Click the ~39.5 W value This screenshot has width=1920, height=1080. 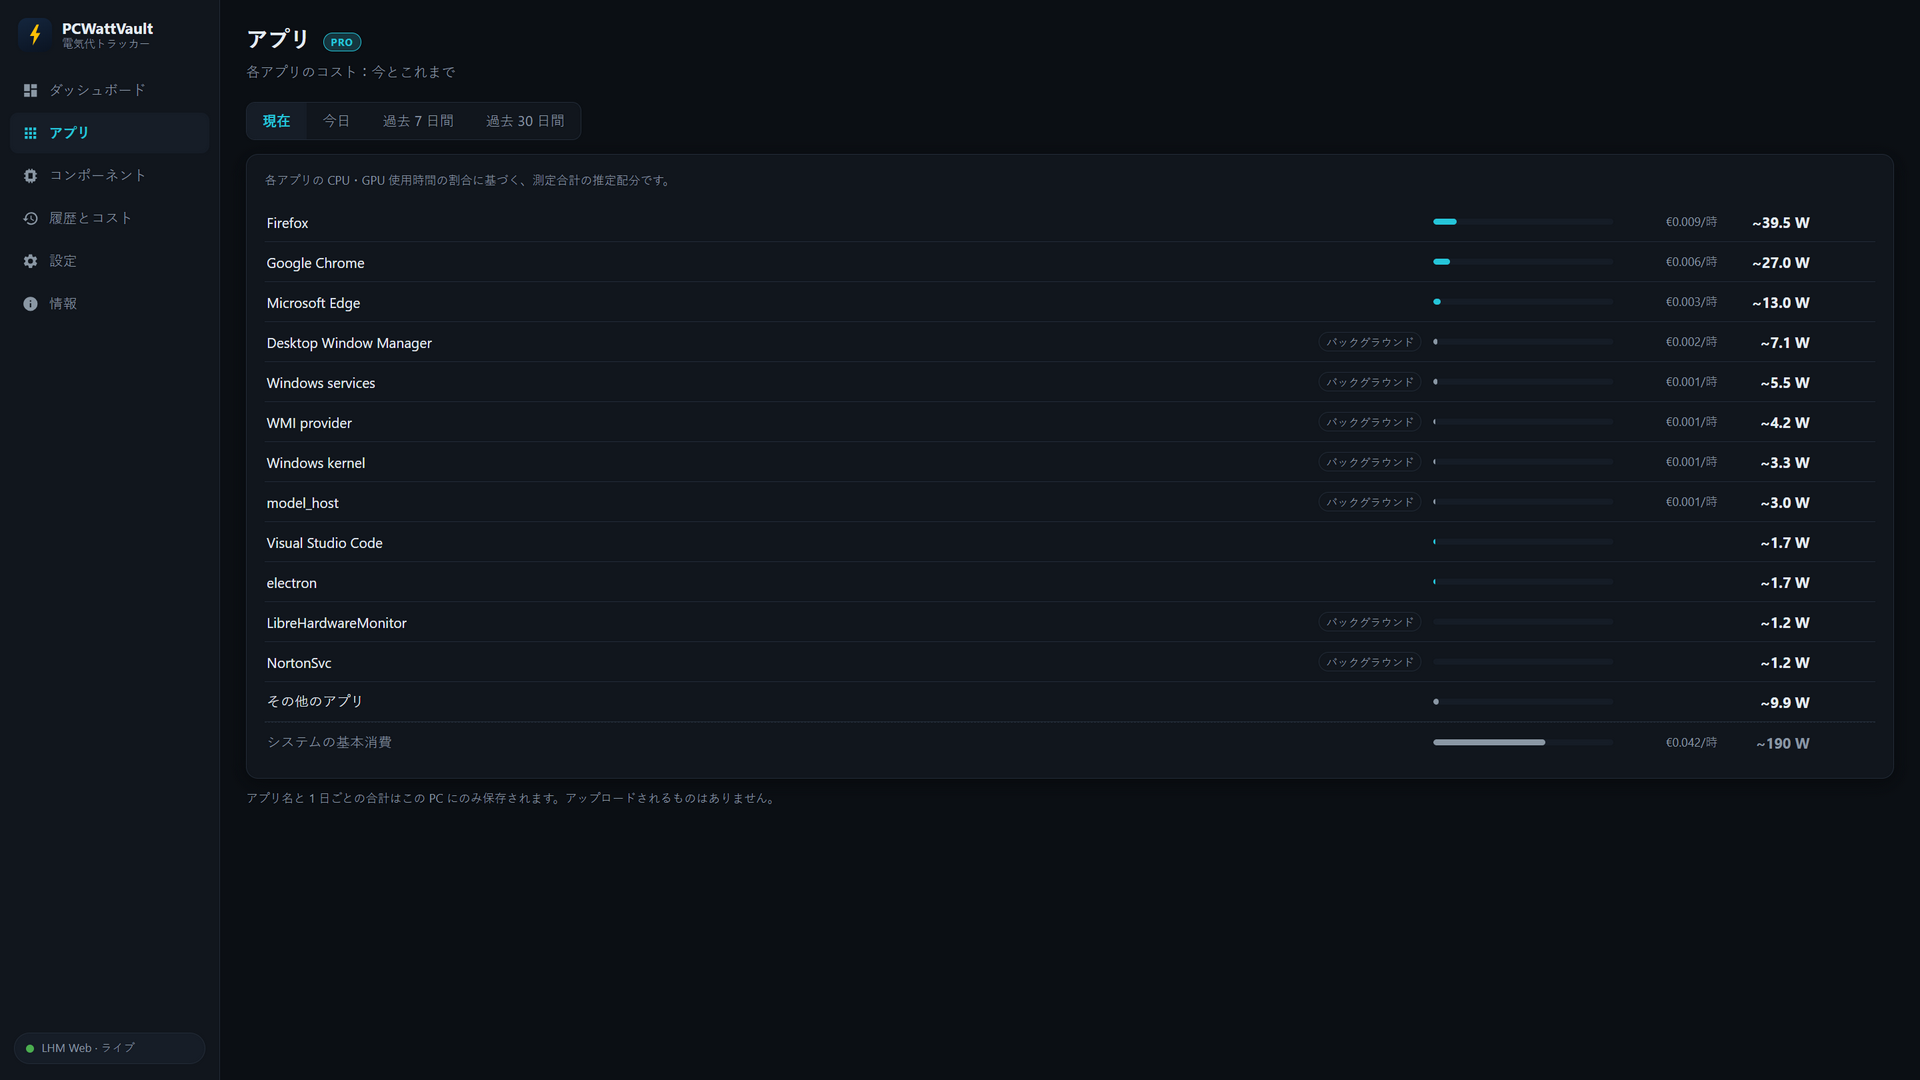[x=1780, y=223]
